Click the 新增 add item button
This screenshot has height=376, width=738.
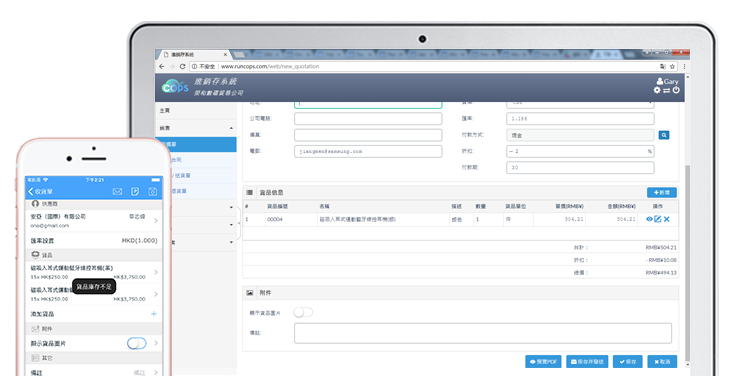662,192
